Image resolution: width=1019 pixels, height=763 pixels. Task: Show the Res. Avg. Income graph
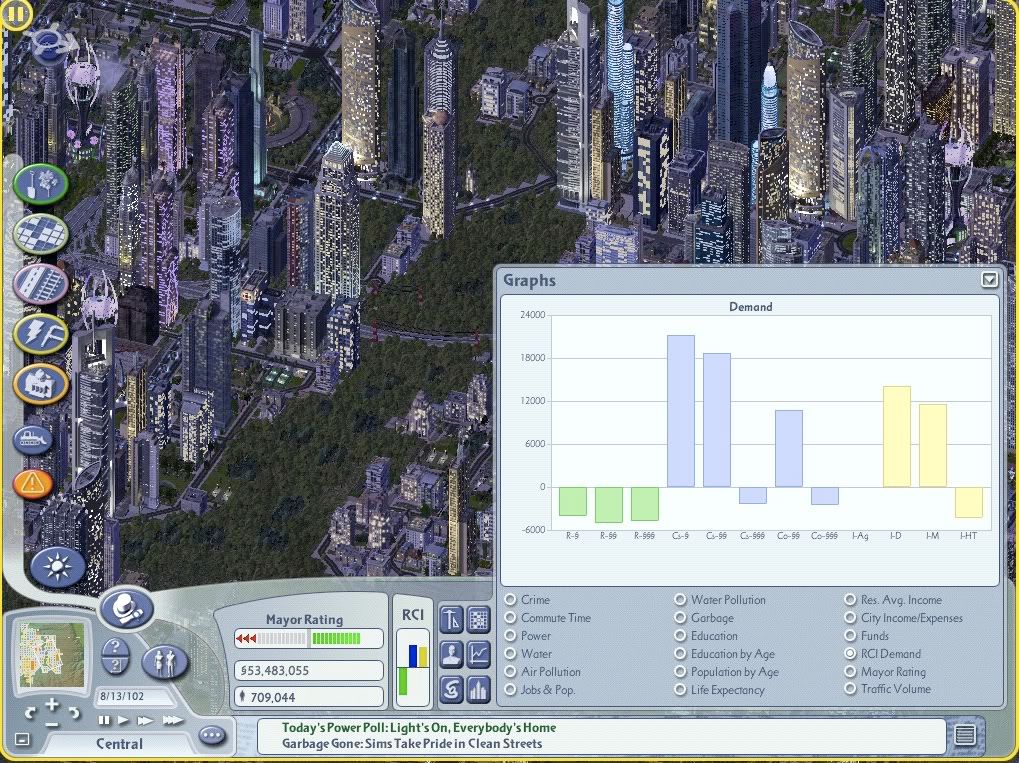pos(850,599)
